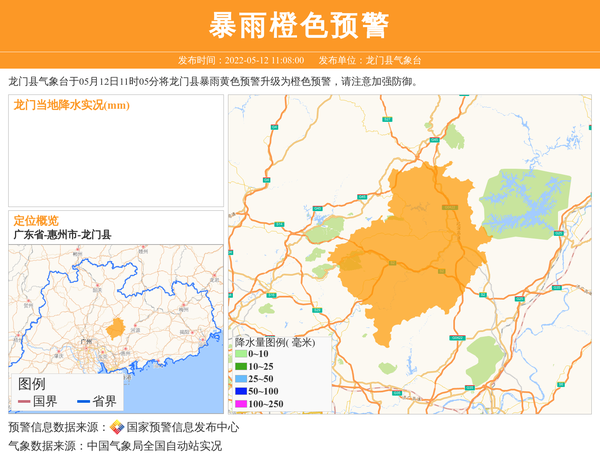
Task: Click the red 国界 legend line
Action: pos(24,401)
